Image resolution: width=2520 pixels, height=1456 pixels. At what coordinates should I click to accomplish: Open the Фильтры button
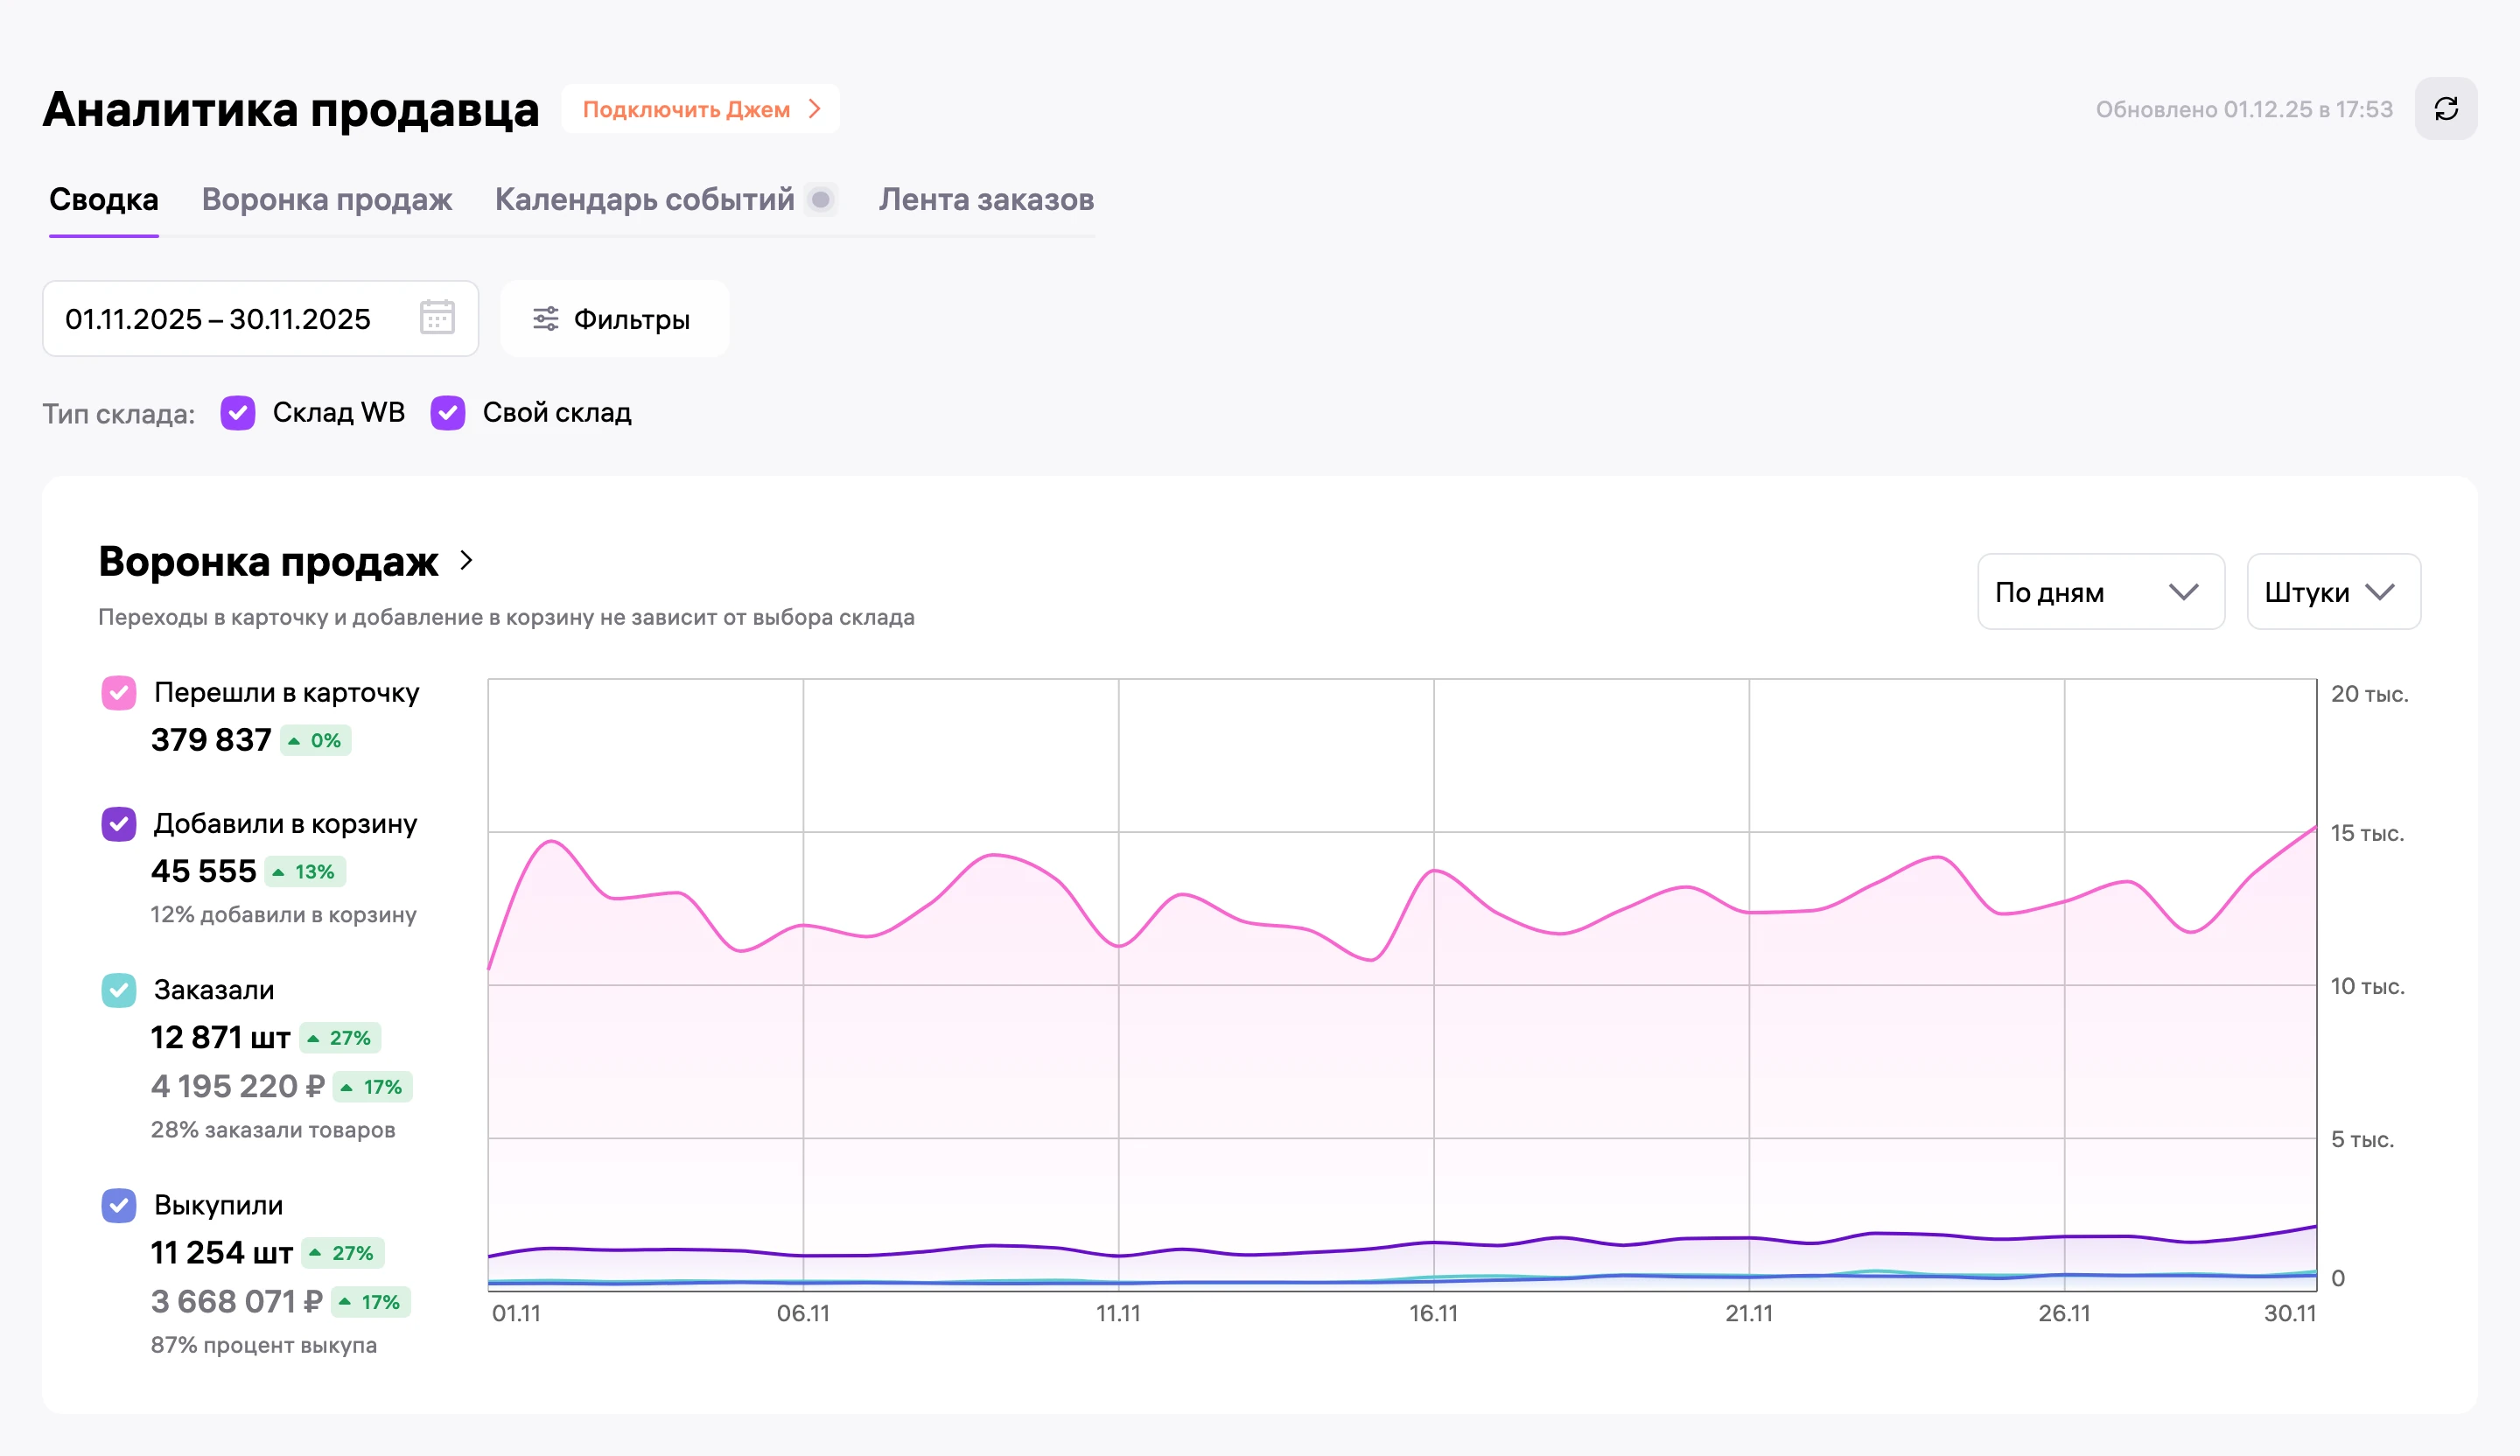point(614,319)
